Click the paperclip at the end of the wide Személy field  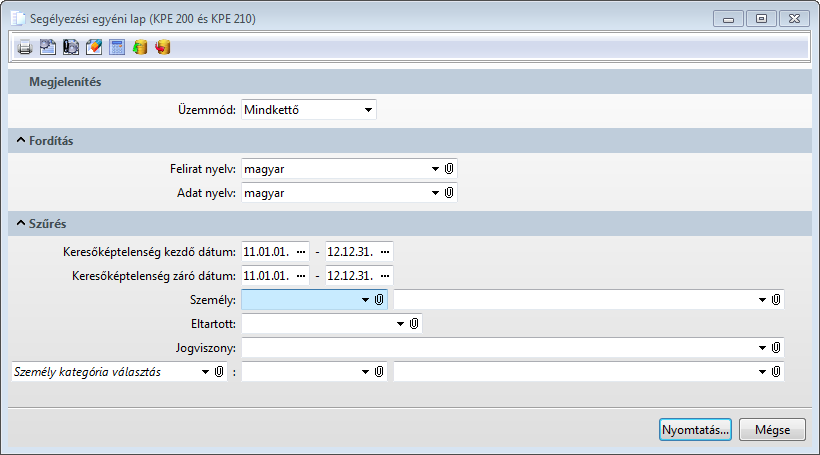(776, 300)
